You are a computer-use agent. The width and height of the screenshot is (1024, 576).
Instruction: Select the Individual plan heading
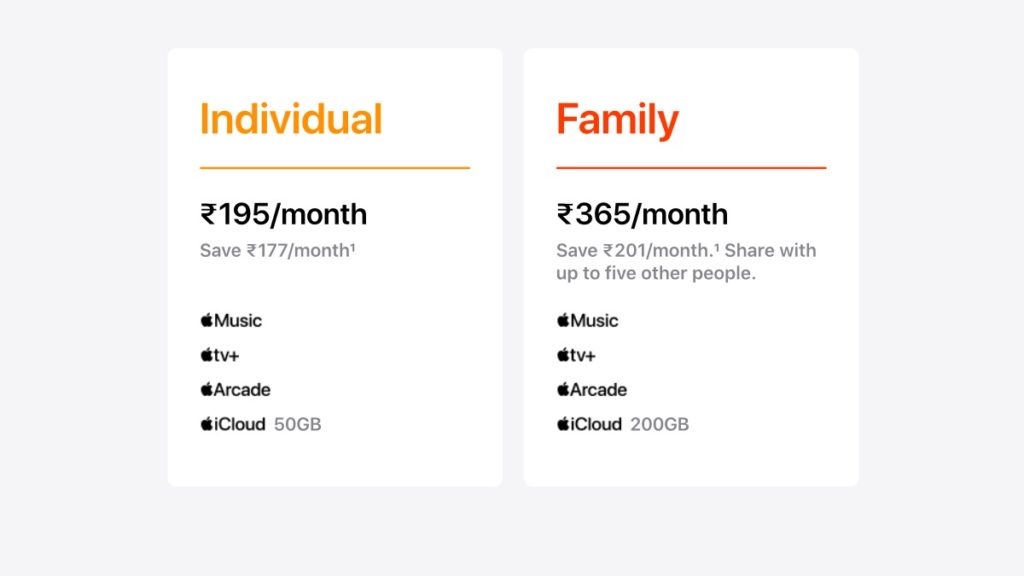coord(291,119)
